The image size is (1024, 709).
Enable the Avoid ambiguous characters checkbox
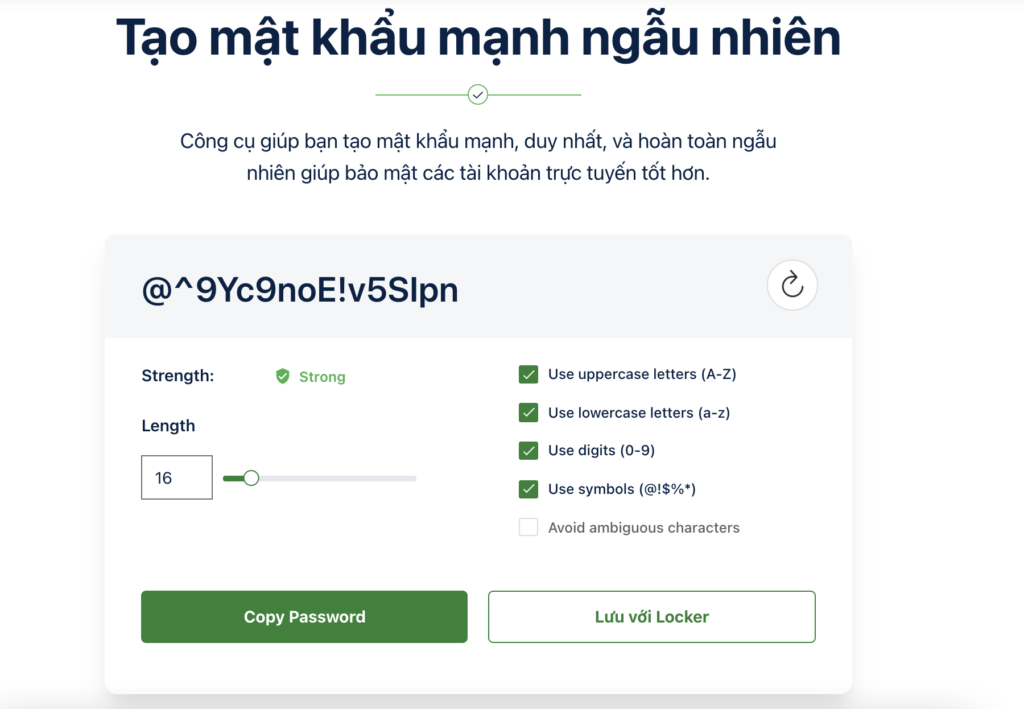[x=528, y=527]
